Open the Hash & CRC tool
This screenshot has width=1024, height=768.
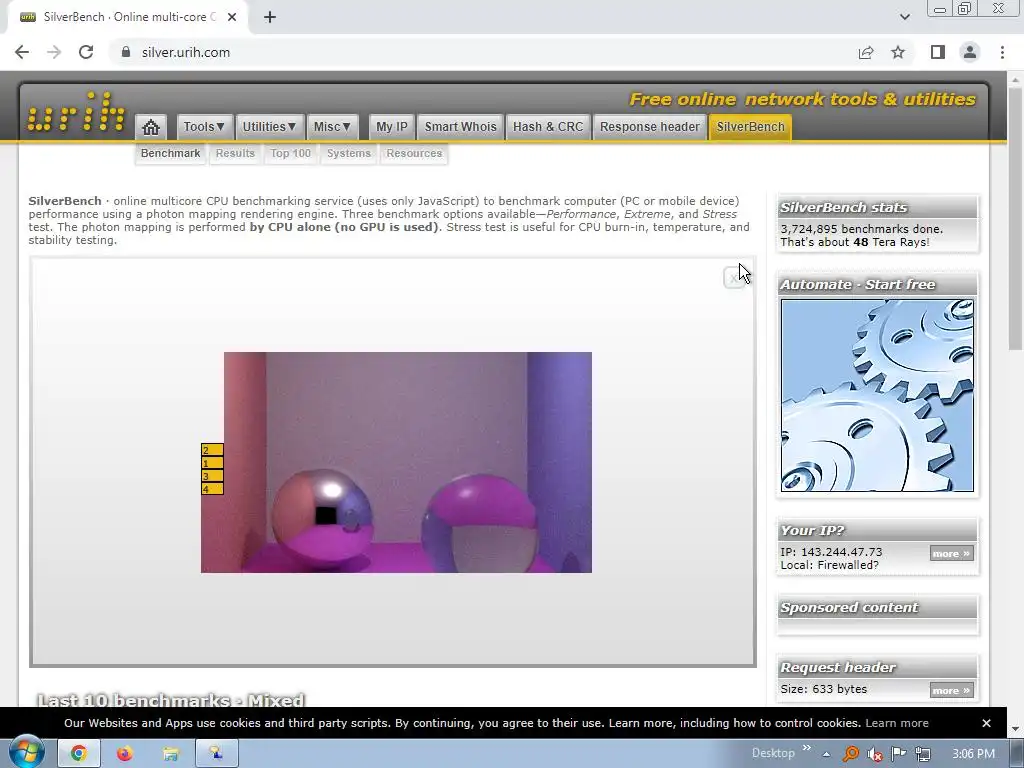point(548,127)
